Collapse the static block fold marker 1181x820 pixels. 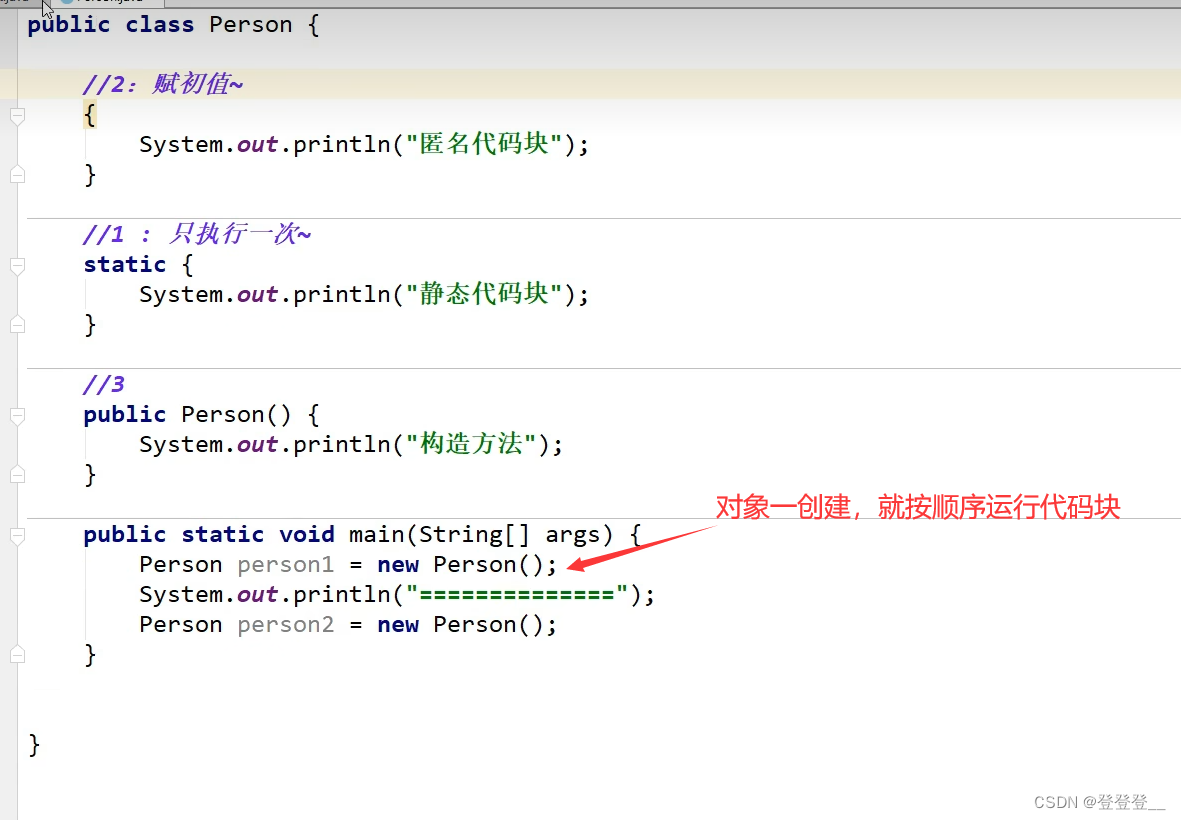[18, 266]
